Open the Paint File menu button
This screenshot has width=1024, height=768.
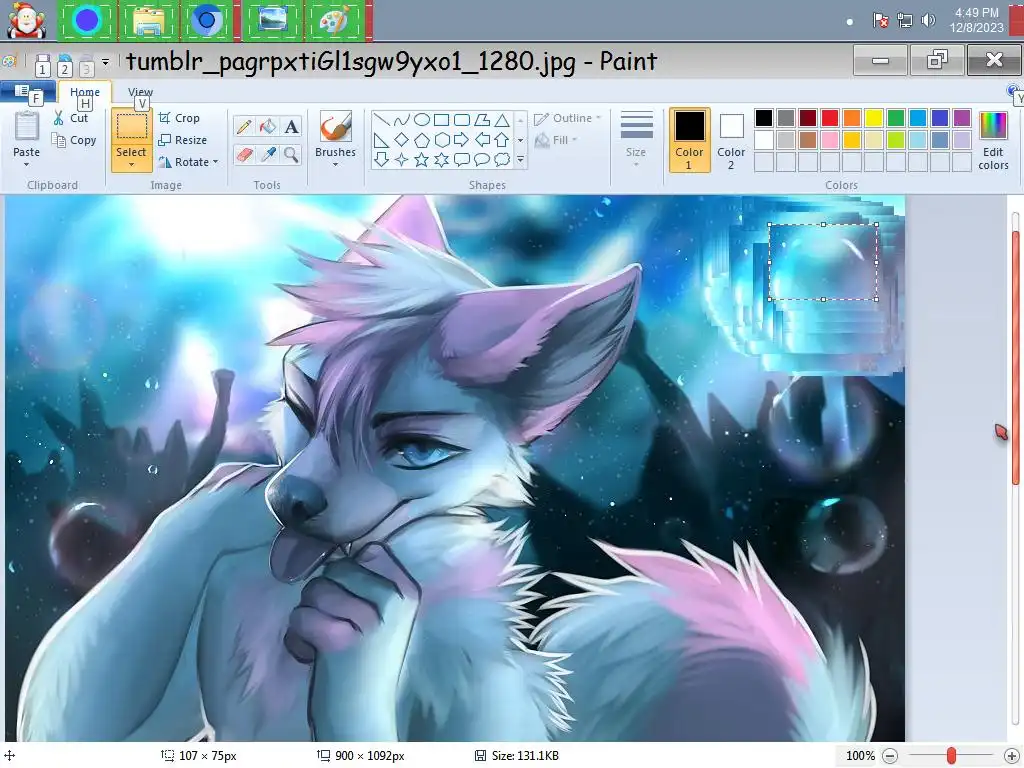point(27,91)
